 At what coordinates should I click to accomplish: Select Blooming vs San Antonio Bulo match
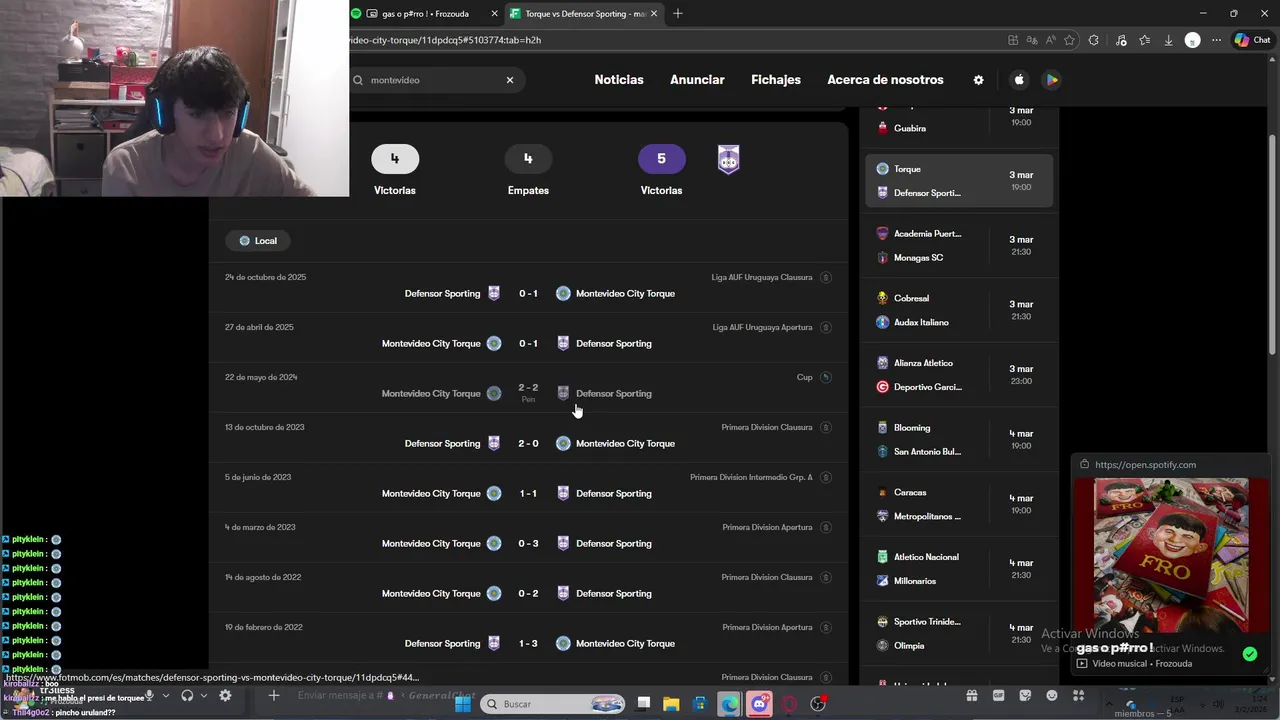click(959, 440)
